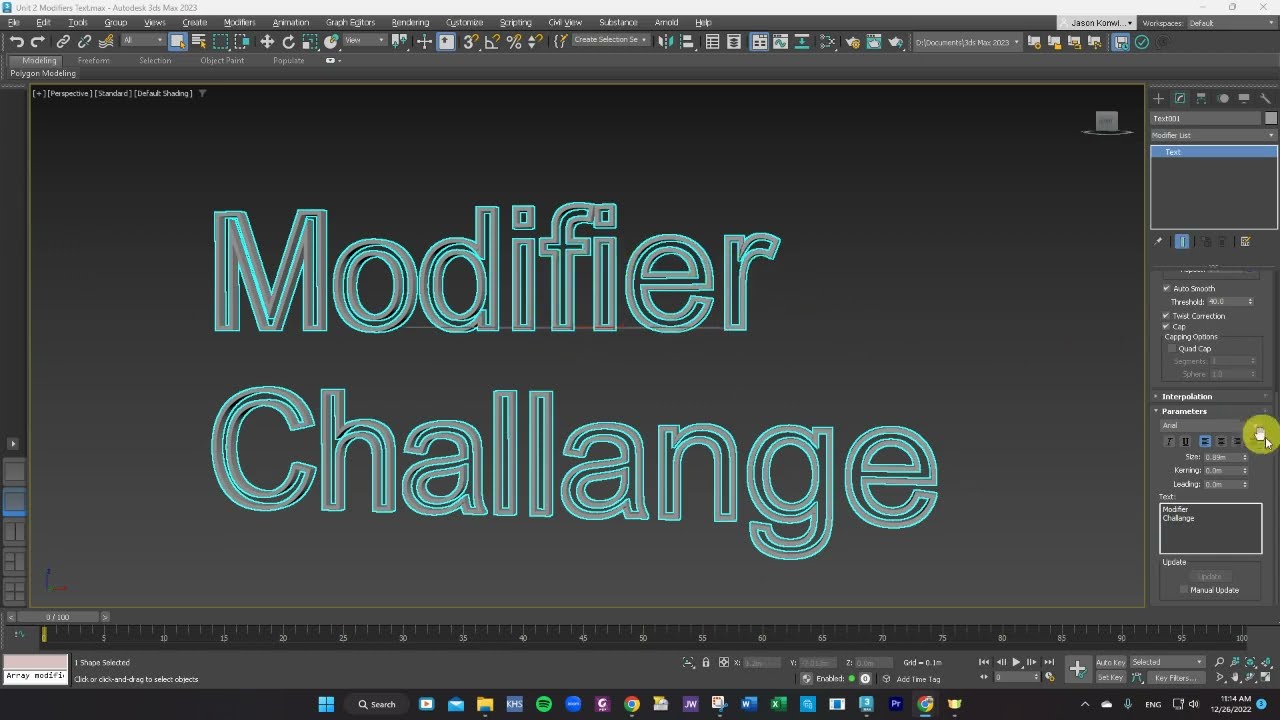Click the Pin Stack icon
This screenshot has width=1280, height=720.
(1159, 241)
